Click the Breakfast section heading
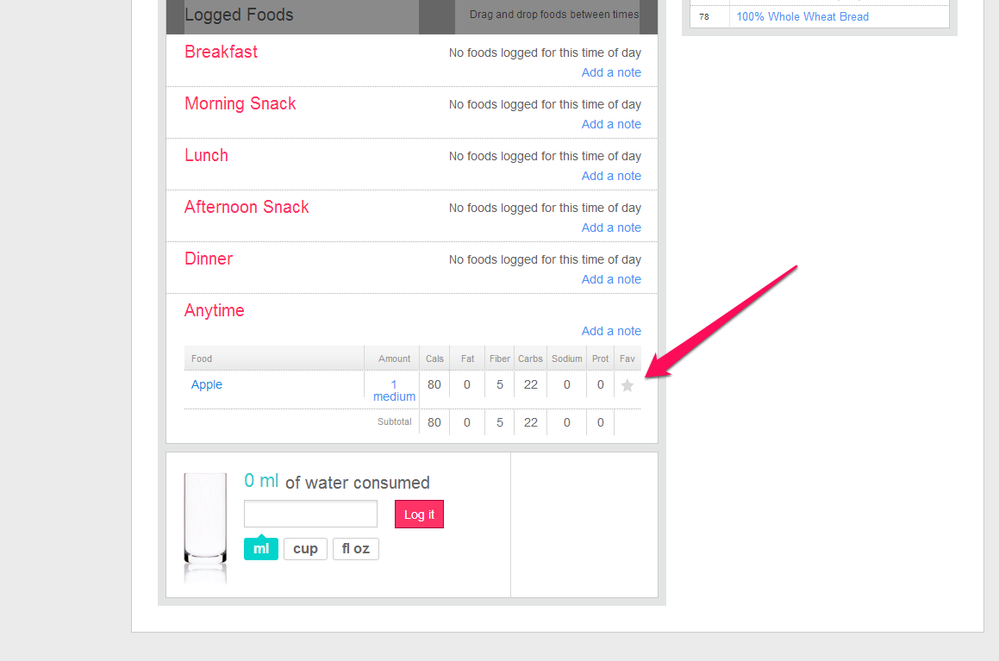999x661 pixels. [221, 52]
